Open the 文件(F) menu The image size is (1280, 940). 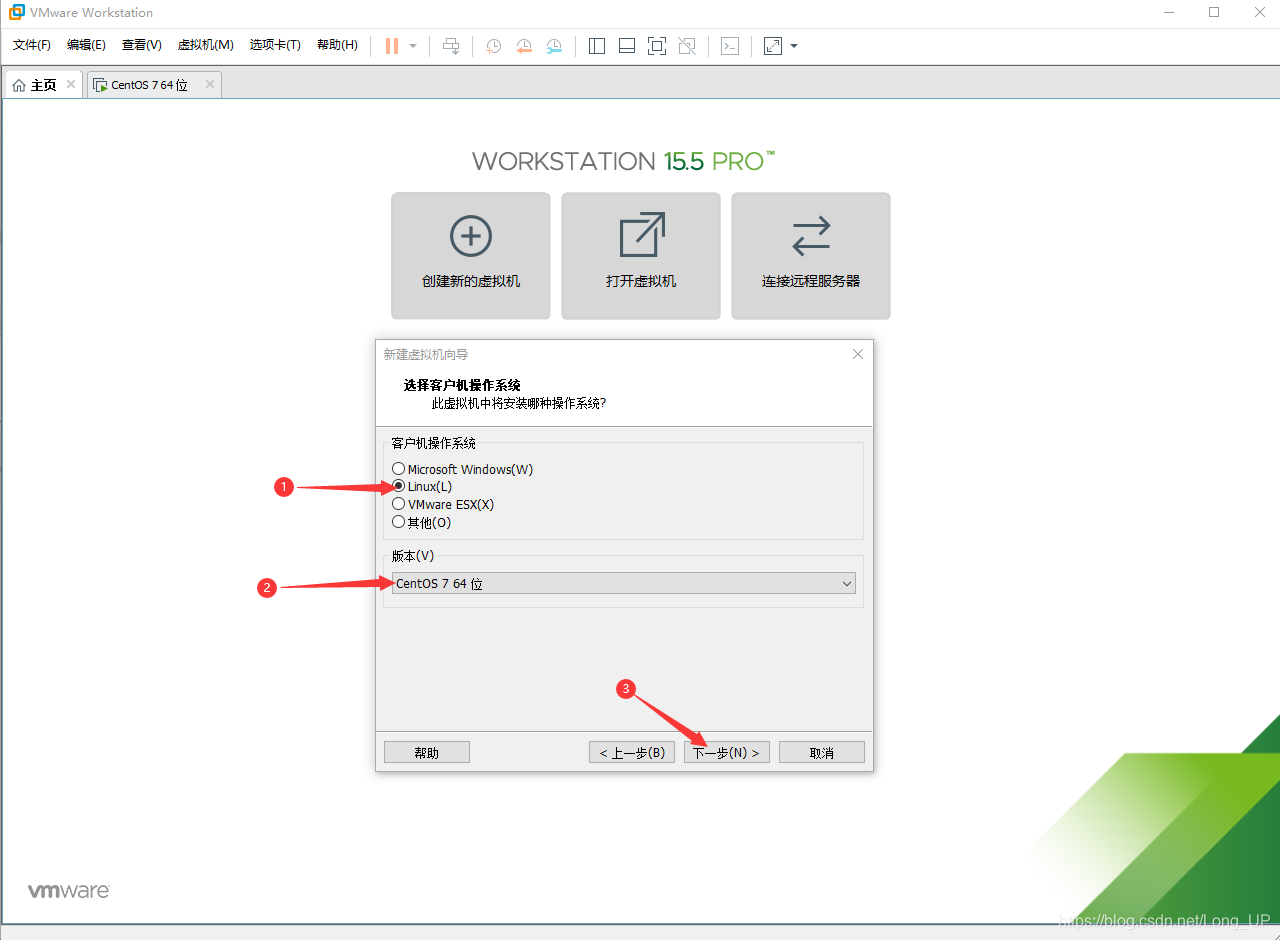point(32,45)
